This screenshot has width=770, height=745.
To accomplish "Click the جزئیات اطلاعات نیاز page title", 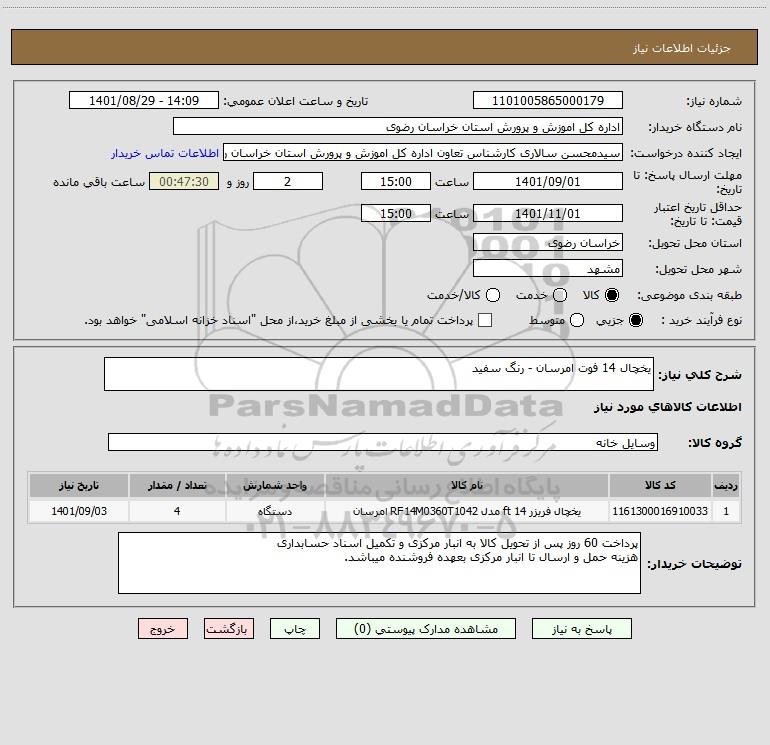I will point(682,48).
